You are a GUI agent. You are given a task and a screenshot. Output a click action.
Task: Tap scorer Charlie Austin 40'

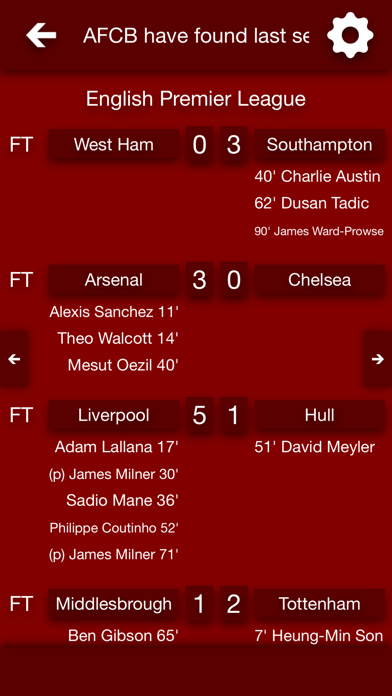[x=317, y=177]
